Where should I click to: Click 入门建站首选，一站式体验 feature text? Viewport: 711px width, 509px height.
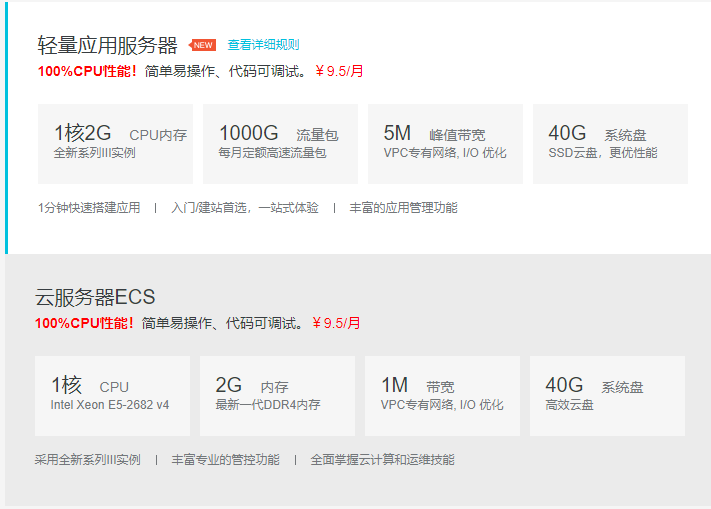245,208
